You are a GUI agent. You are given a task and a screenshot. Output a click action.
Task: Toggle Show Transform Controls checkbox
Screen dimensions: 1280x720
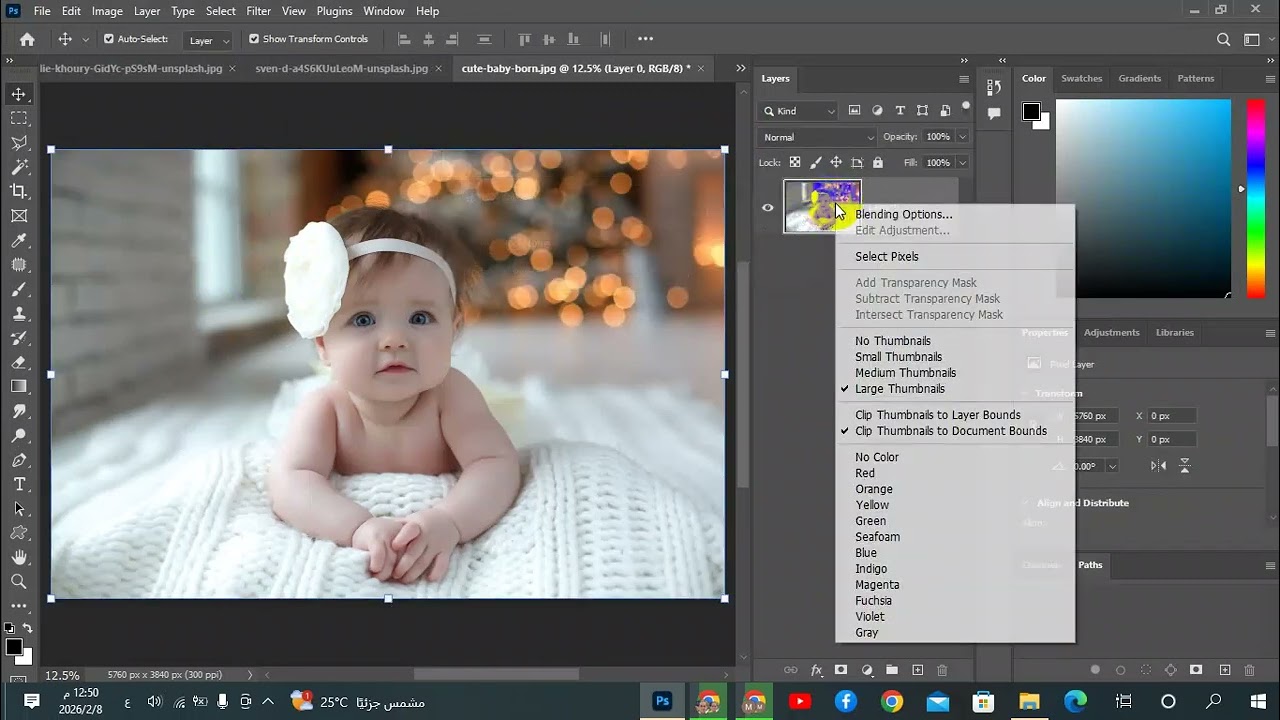(x=254, y=39)
